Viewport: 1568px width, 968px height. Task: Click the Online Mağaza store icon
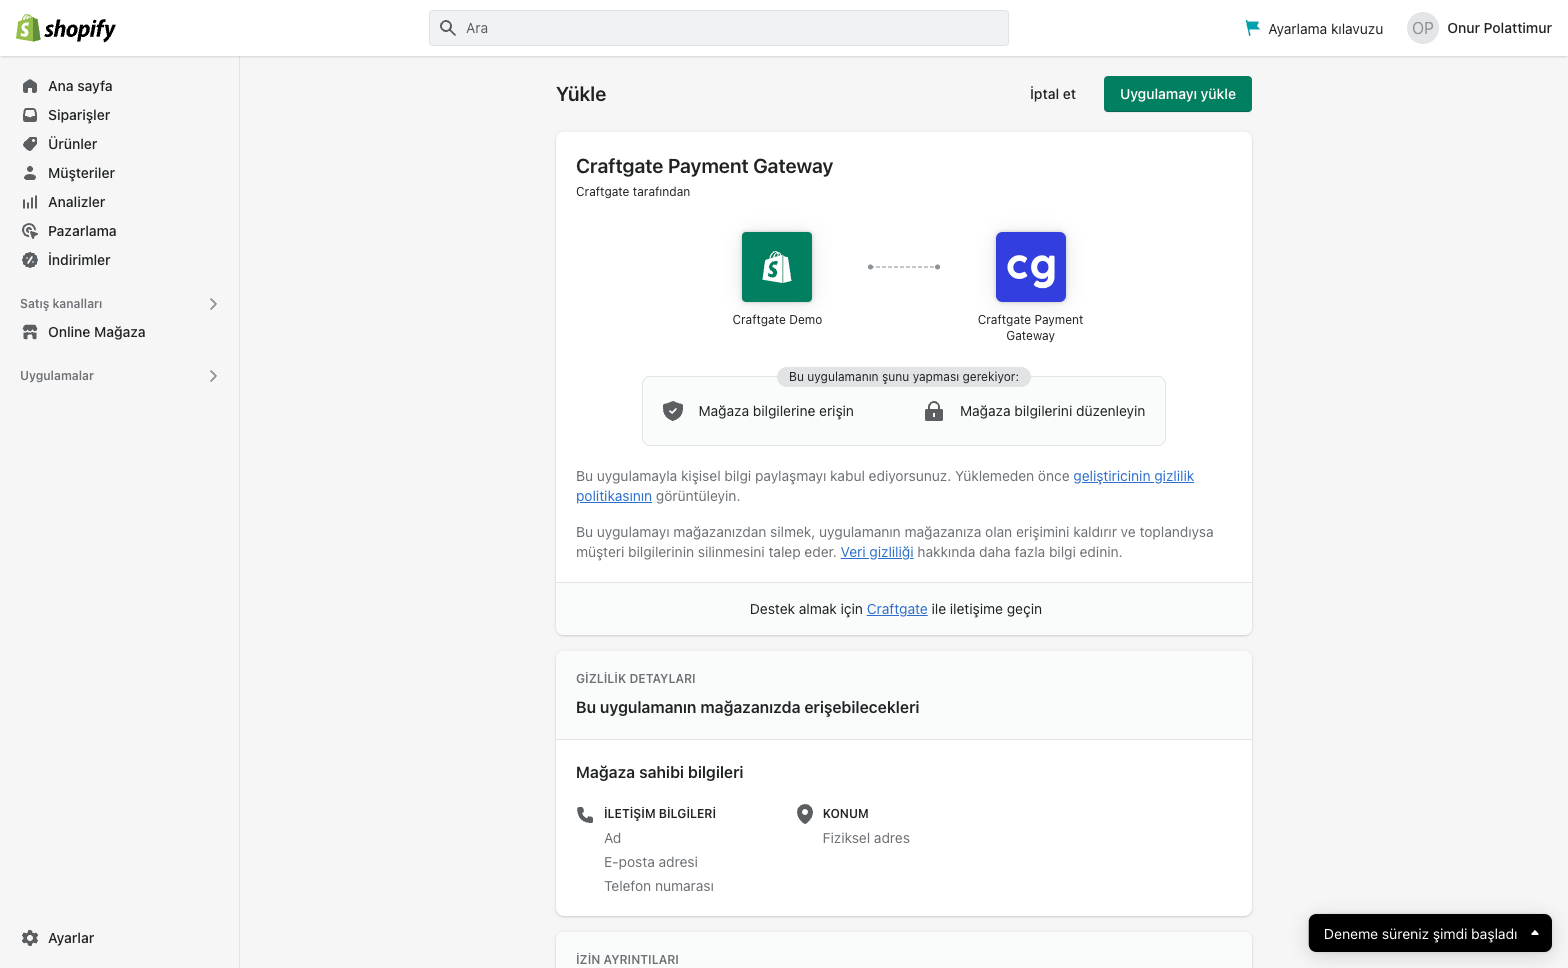[x=30, y=332]
